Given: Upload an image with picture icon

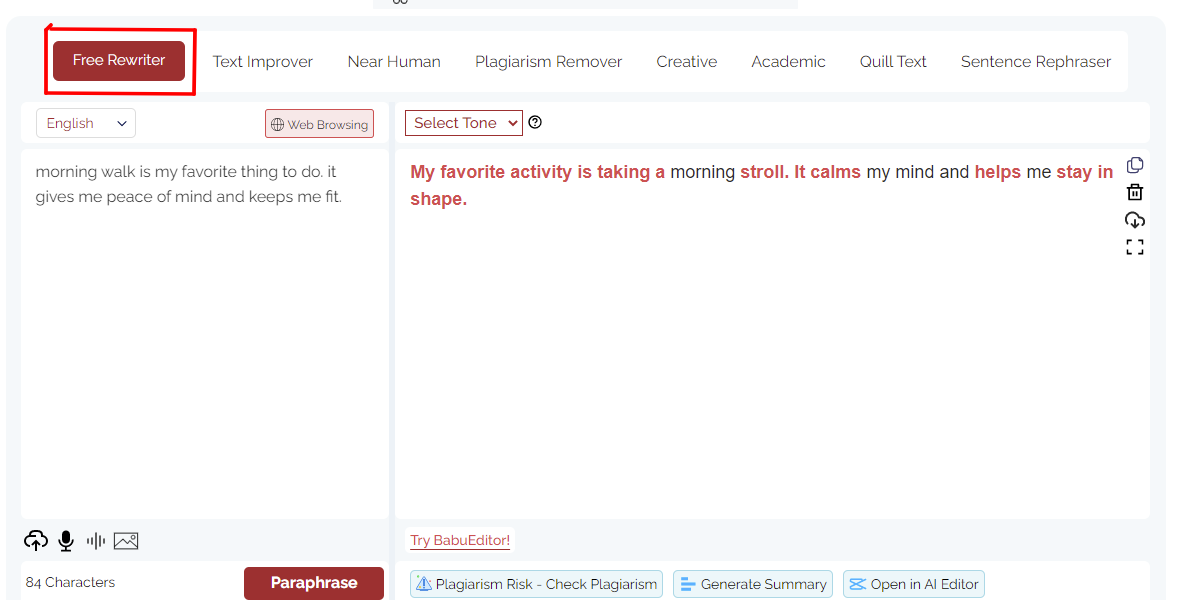Looking at the screenshot, I should point(126,541).
